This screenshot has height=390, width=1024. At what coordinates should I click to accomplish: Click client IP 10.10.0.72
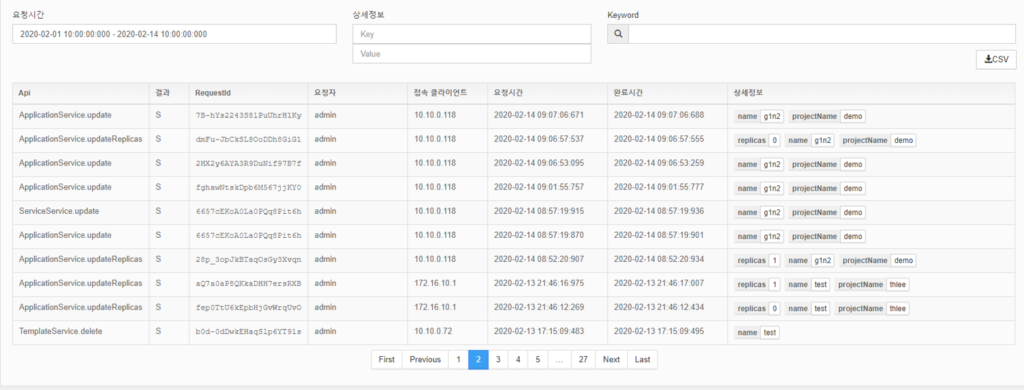(x=432, y=331)
